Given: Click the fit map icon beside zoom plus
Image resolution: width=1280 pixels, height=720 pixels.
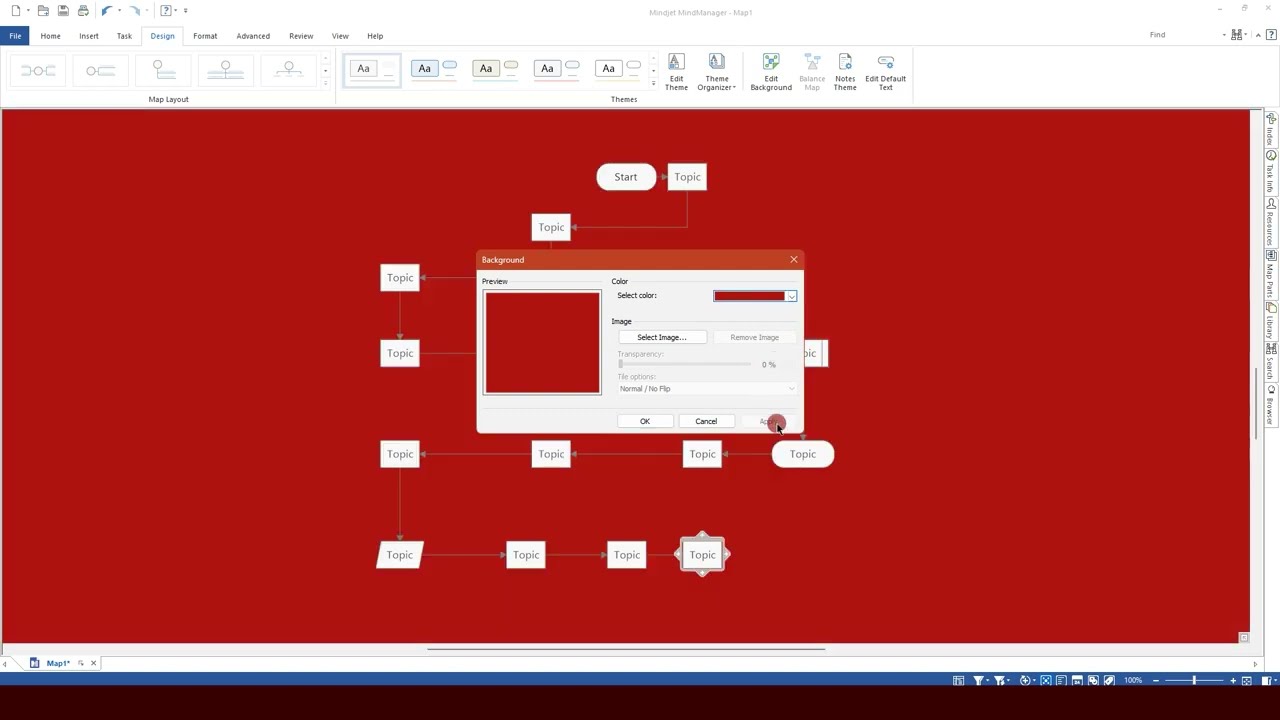Looking at the screenshot, I should point(1246,681).
